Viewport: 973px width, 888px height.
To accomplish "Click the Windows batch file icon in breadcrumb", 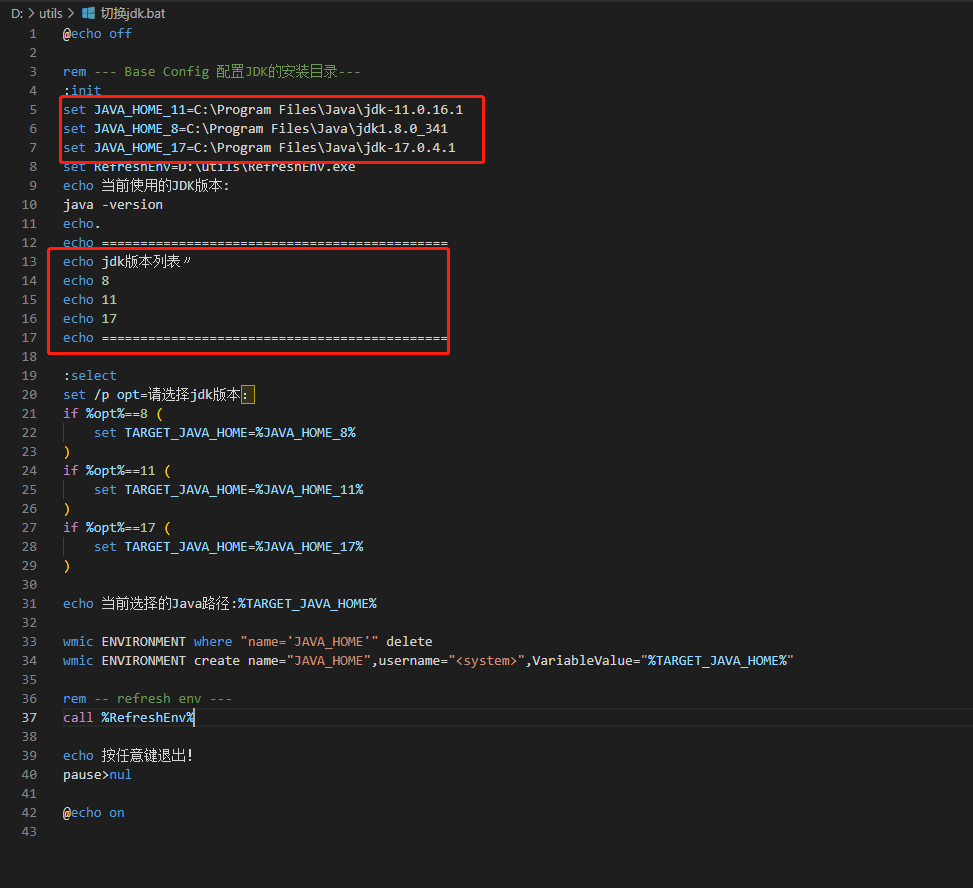I will point(89,13).
